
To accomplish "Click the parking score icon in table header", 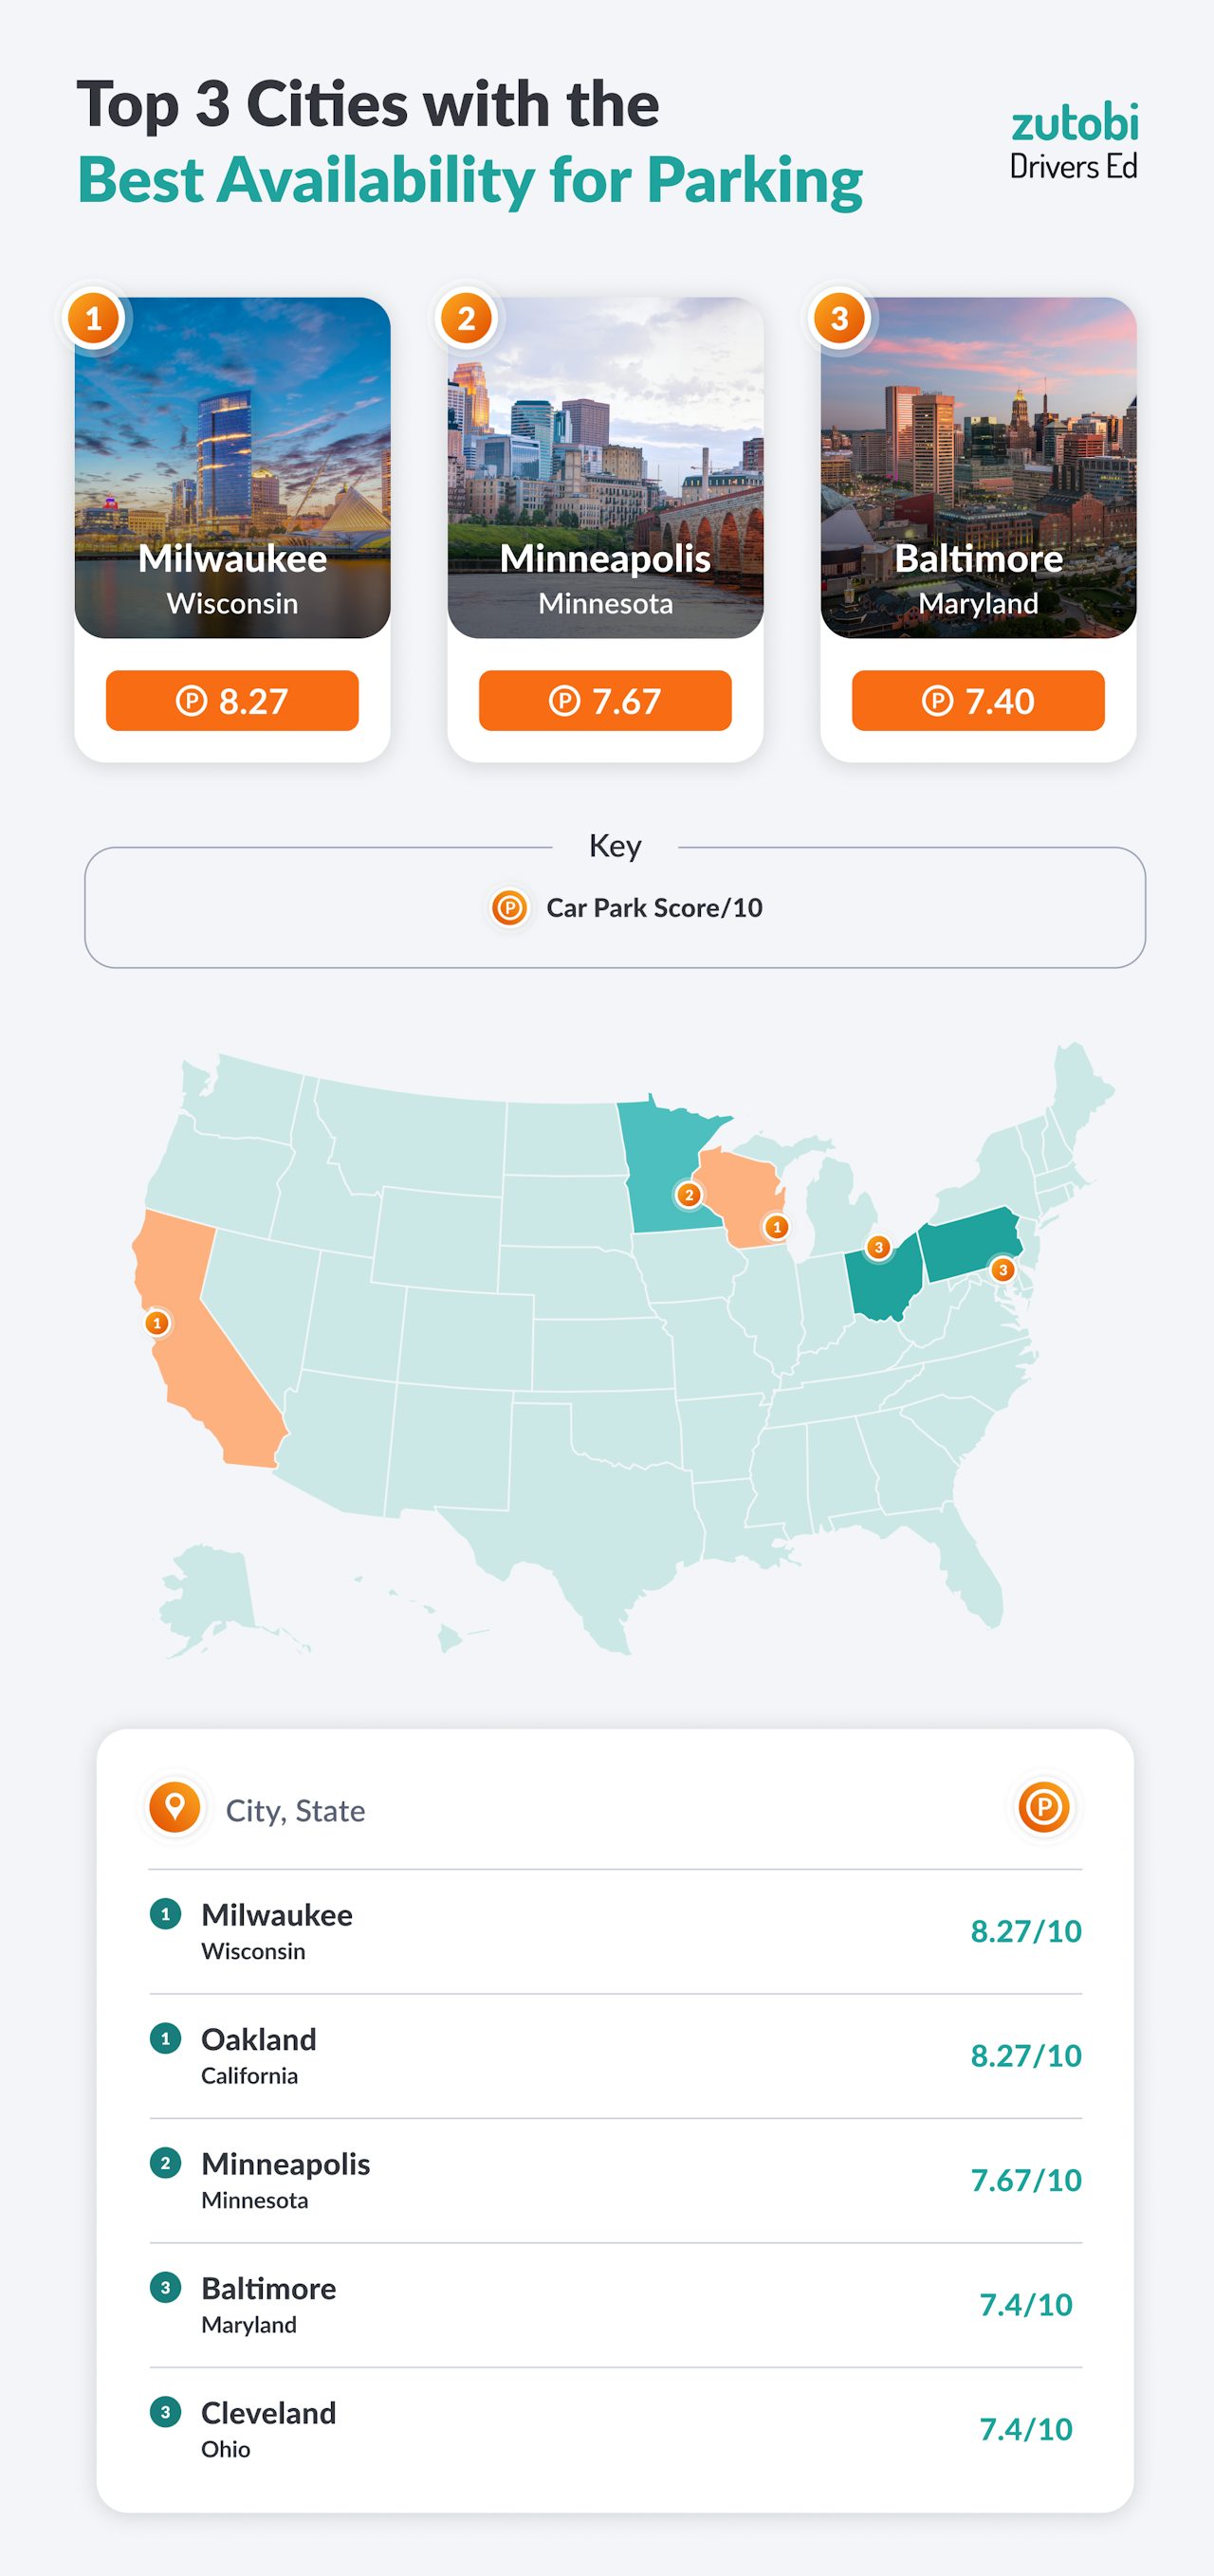I will coord(1043,1807).
